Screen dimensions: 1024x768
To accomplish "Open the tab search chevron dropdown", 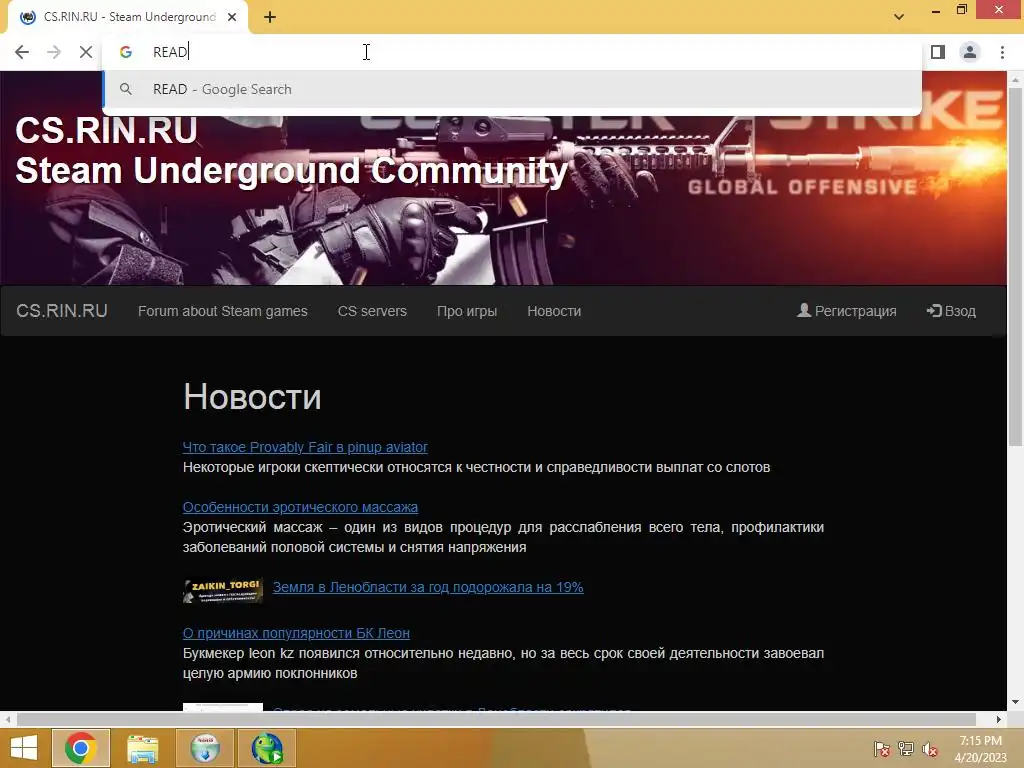I will [x=899, y=17].
